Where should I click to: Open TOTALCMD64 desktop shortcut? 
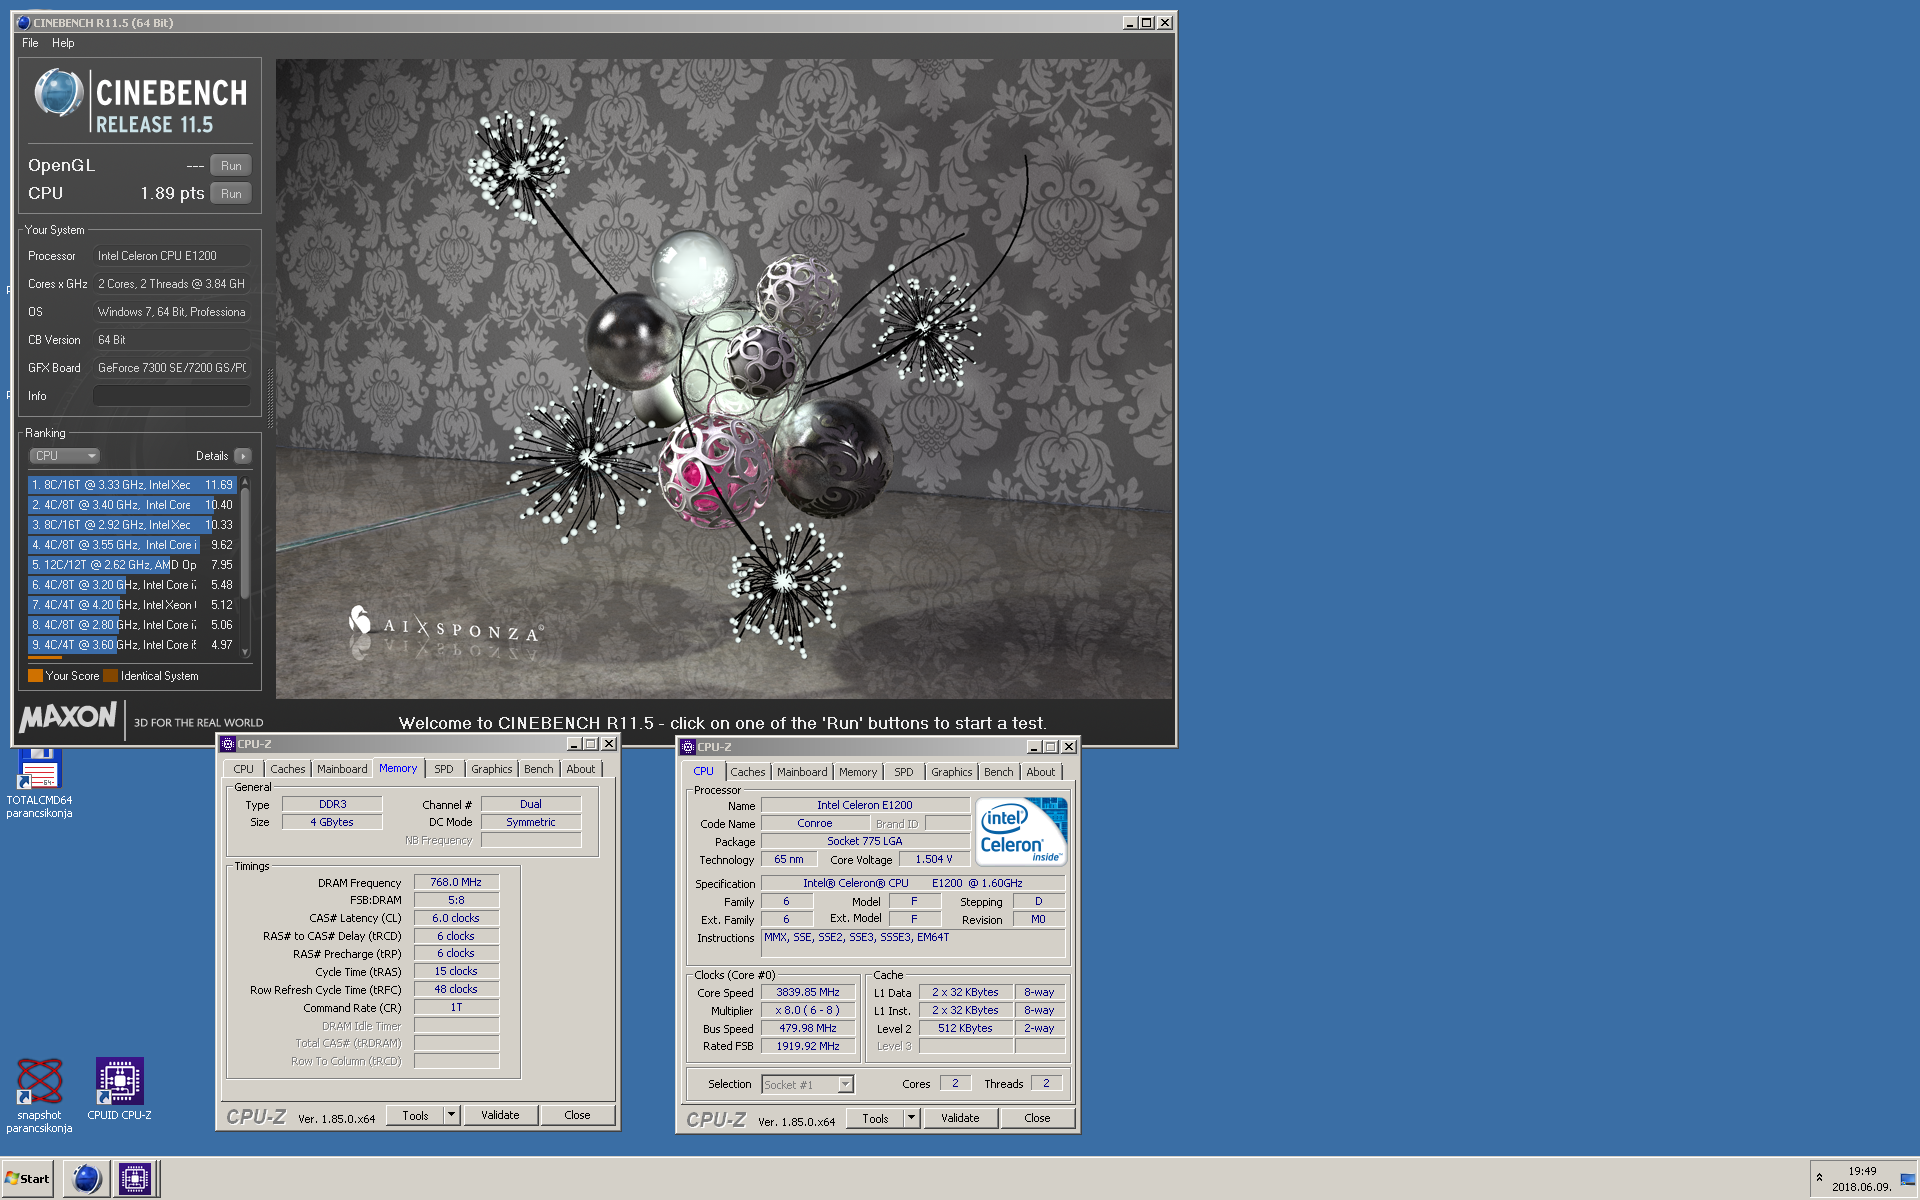[39, 782]
